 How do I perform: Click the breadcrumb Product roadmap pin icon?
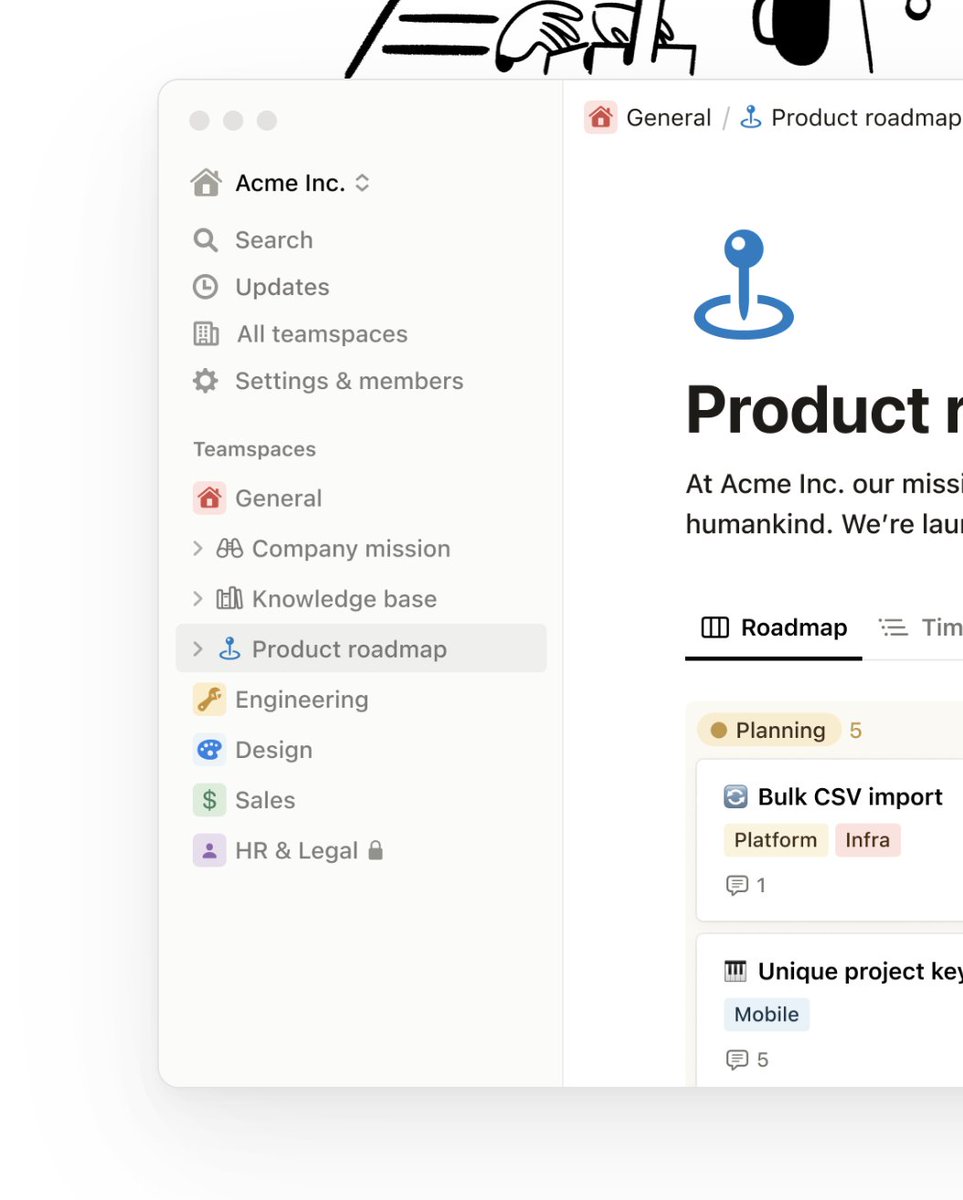click(751, 117)
